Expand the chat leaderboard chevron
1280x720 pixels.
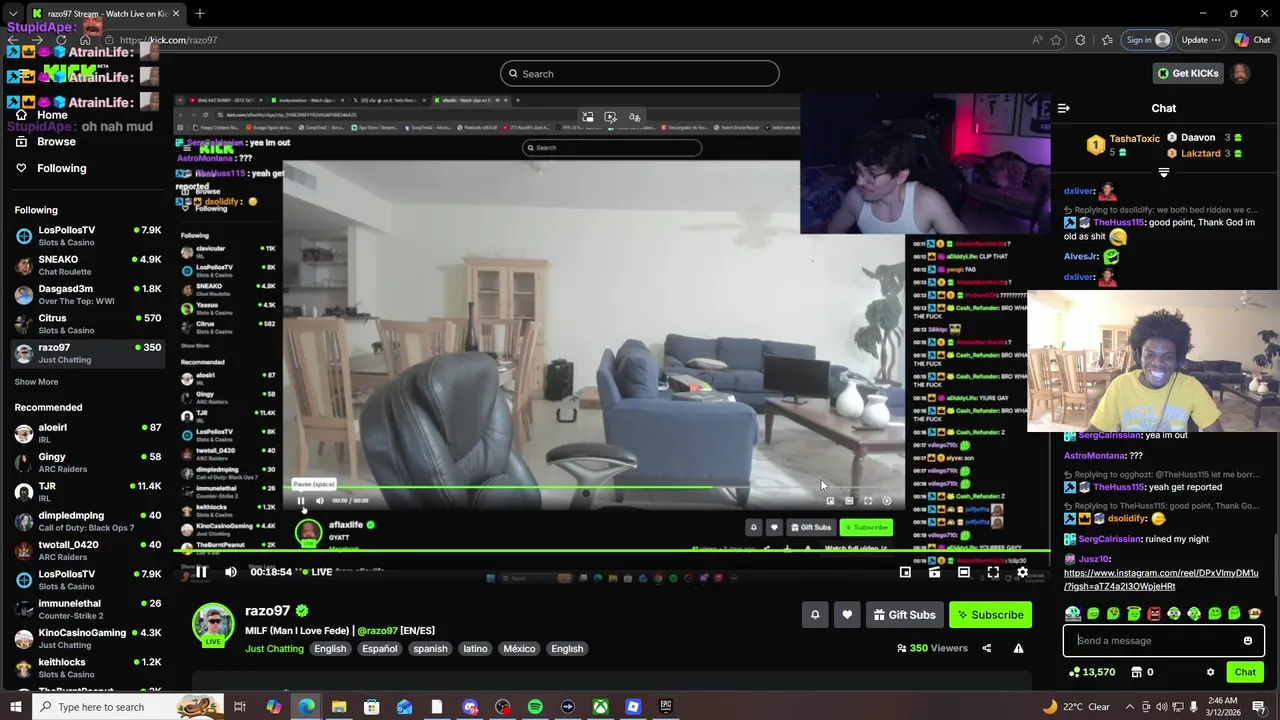1163,173
